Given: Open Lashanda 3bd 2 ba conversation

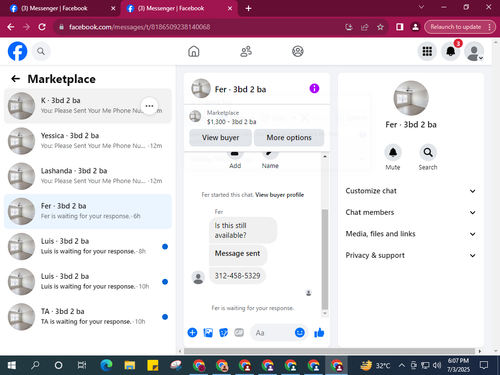Looking at the screenshot, I should 88,176.
